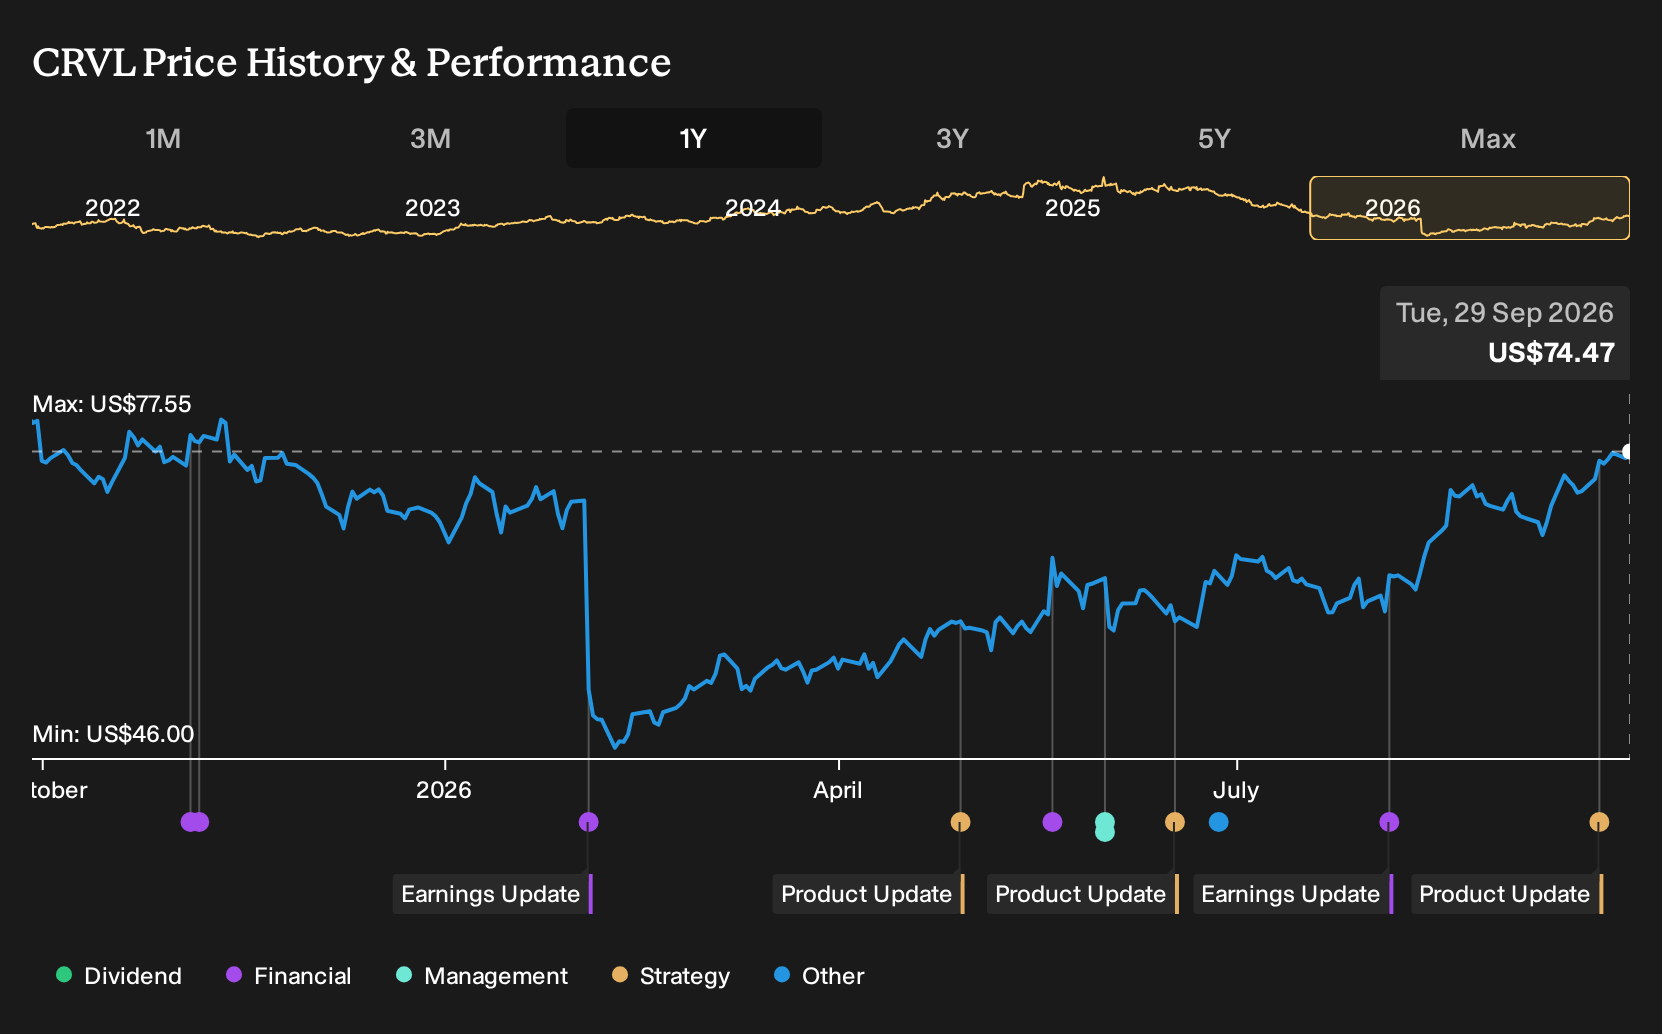Open the Product Update label before July
1662x1034 pixels.
point(1083,894)
